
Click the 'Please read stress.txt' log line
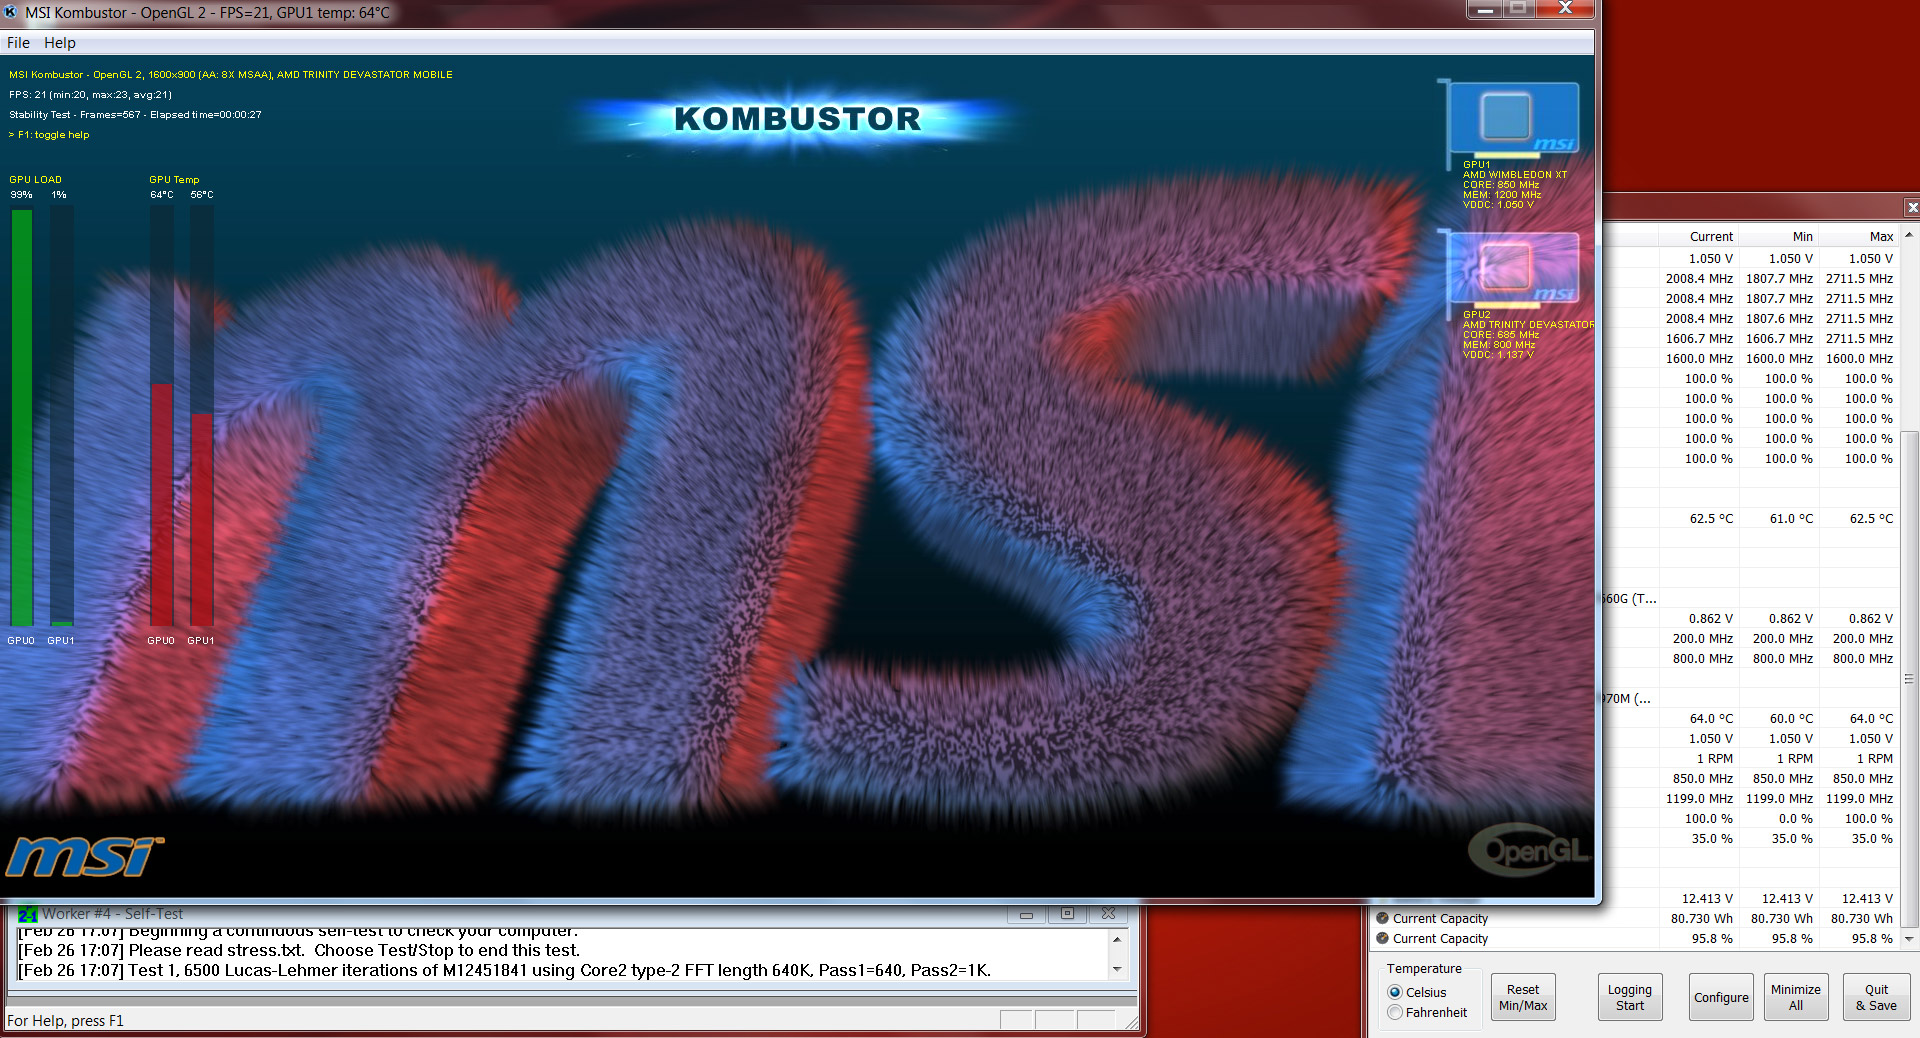(298, 950)
